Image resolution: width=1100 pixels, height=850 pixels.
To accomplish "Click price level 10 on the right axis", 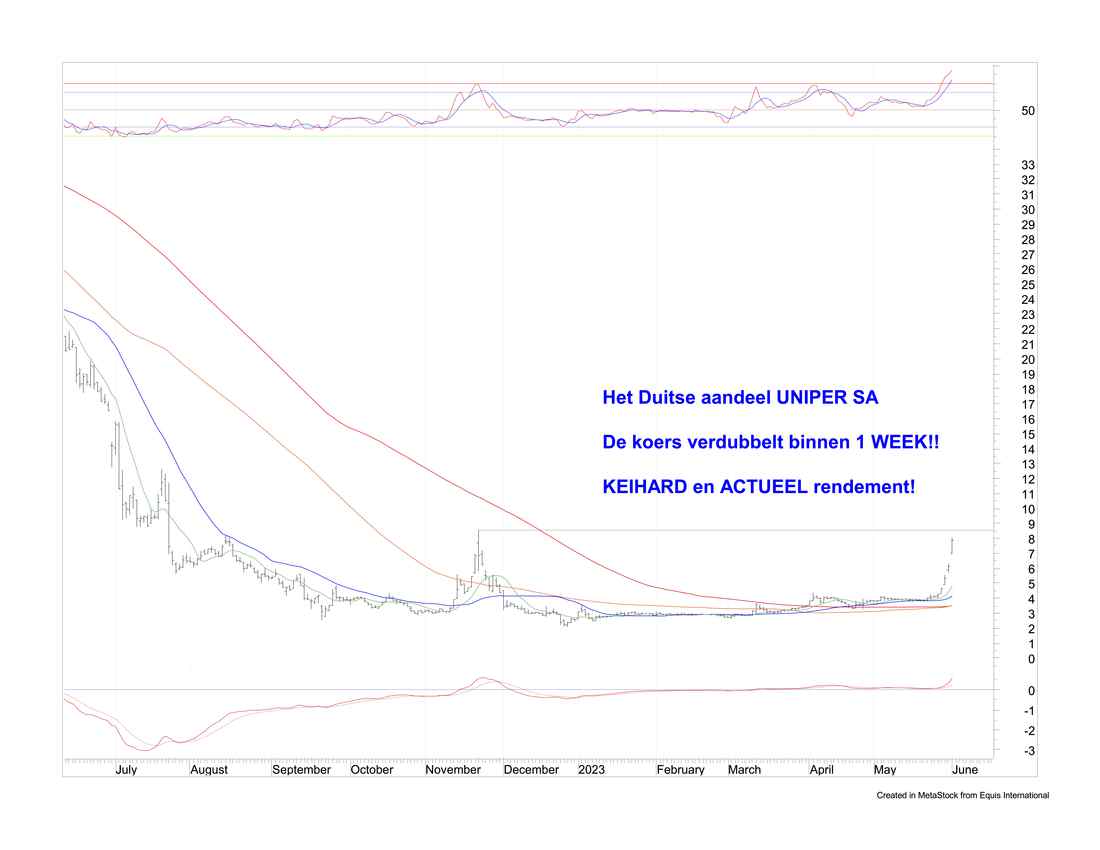I will coord(1028,510).
